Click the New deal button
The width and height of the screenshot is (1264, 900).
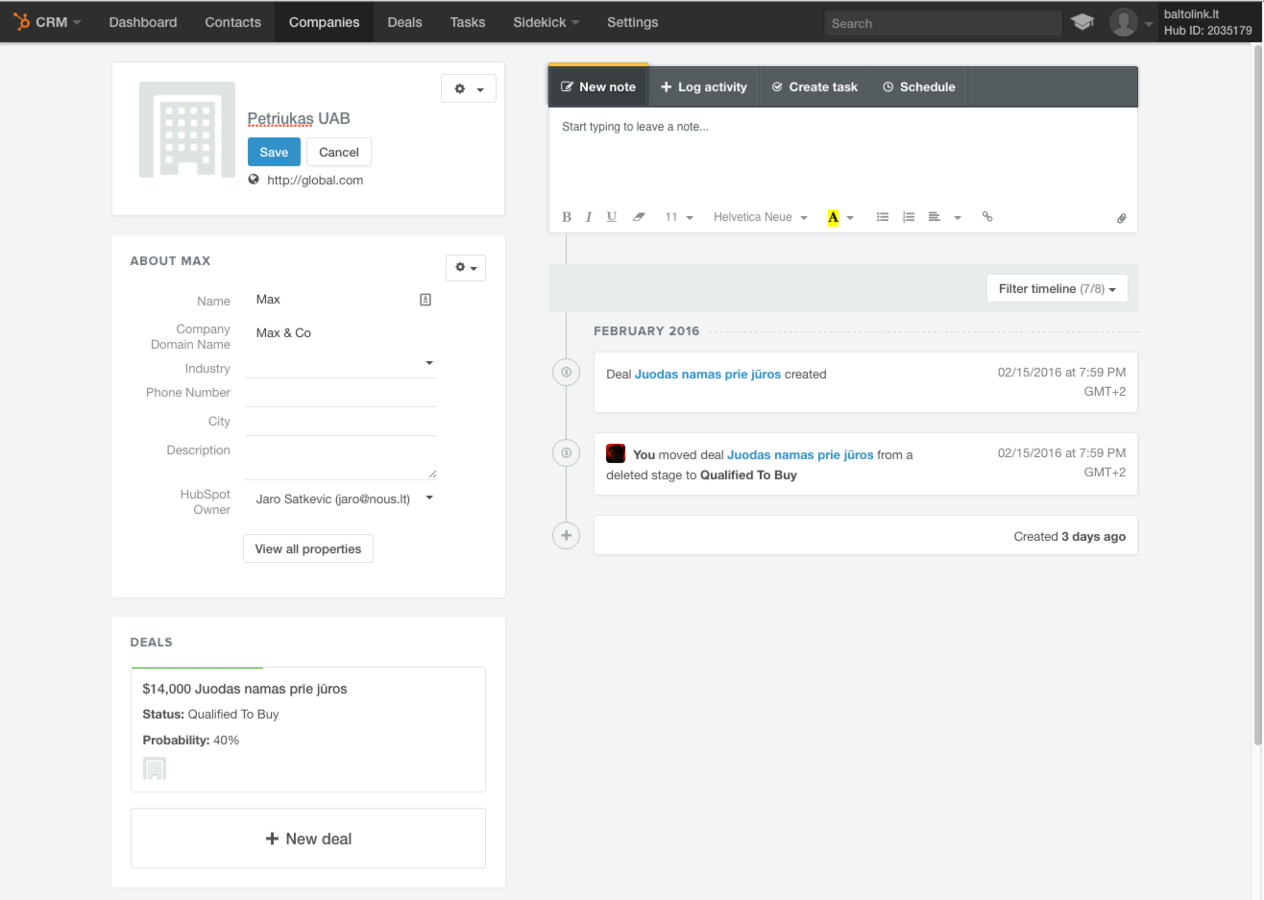coord(308,838)
